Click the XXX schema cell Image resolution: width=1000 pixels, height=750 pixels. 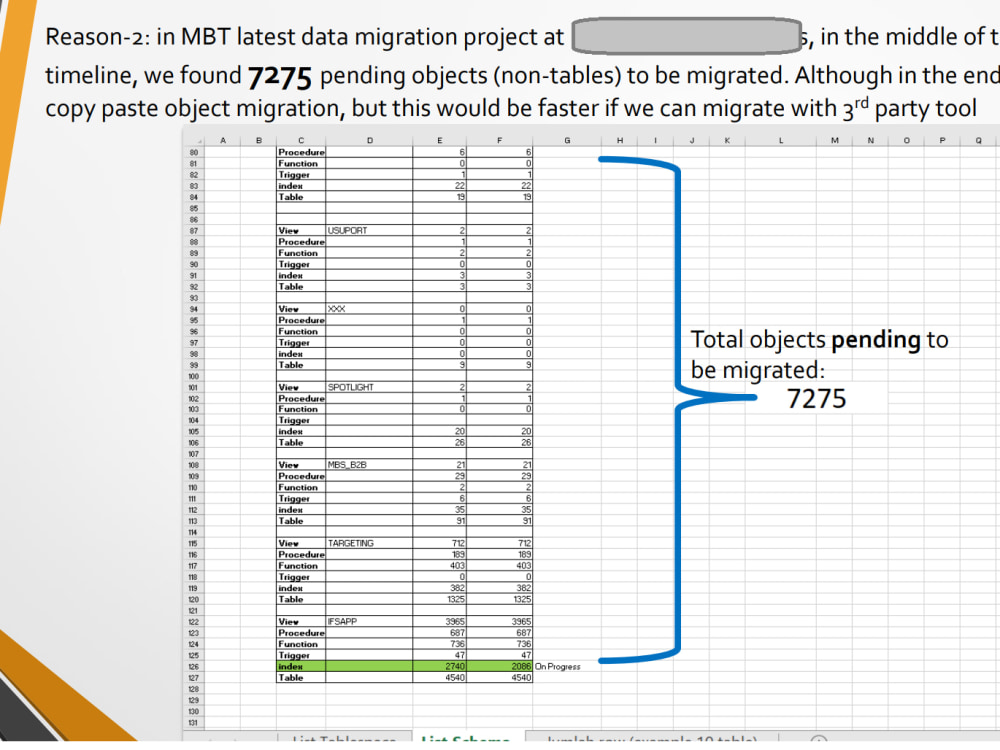[369, 309]
